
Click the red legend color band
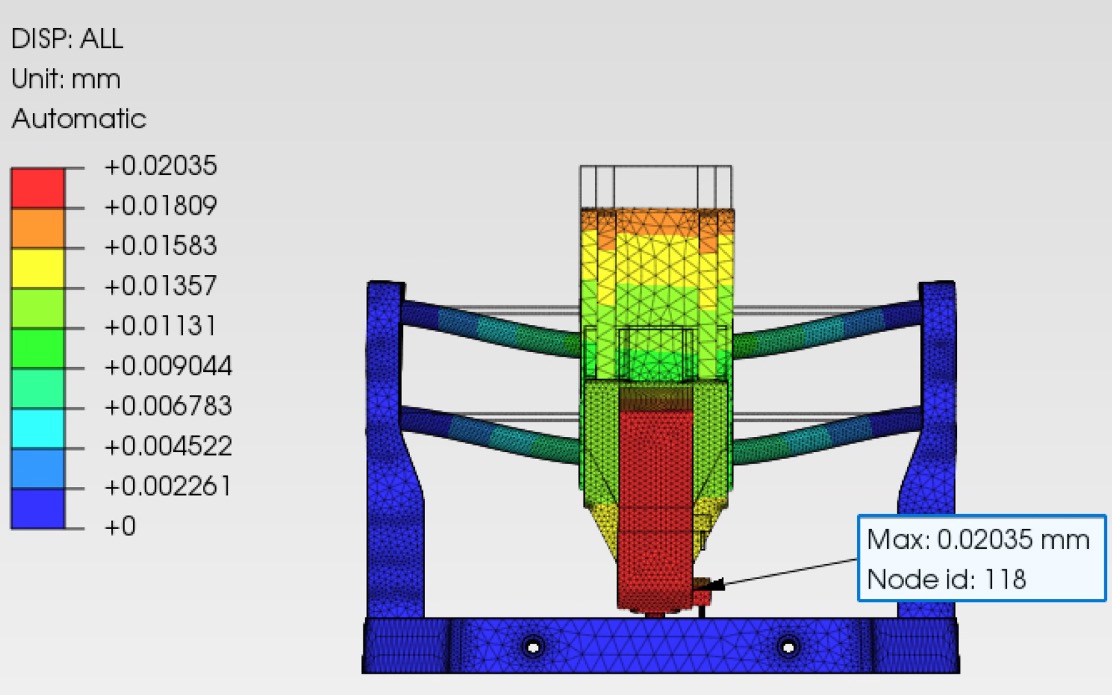38,188
